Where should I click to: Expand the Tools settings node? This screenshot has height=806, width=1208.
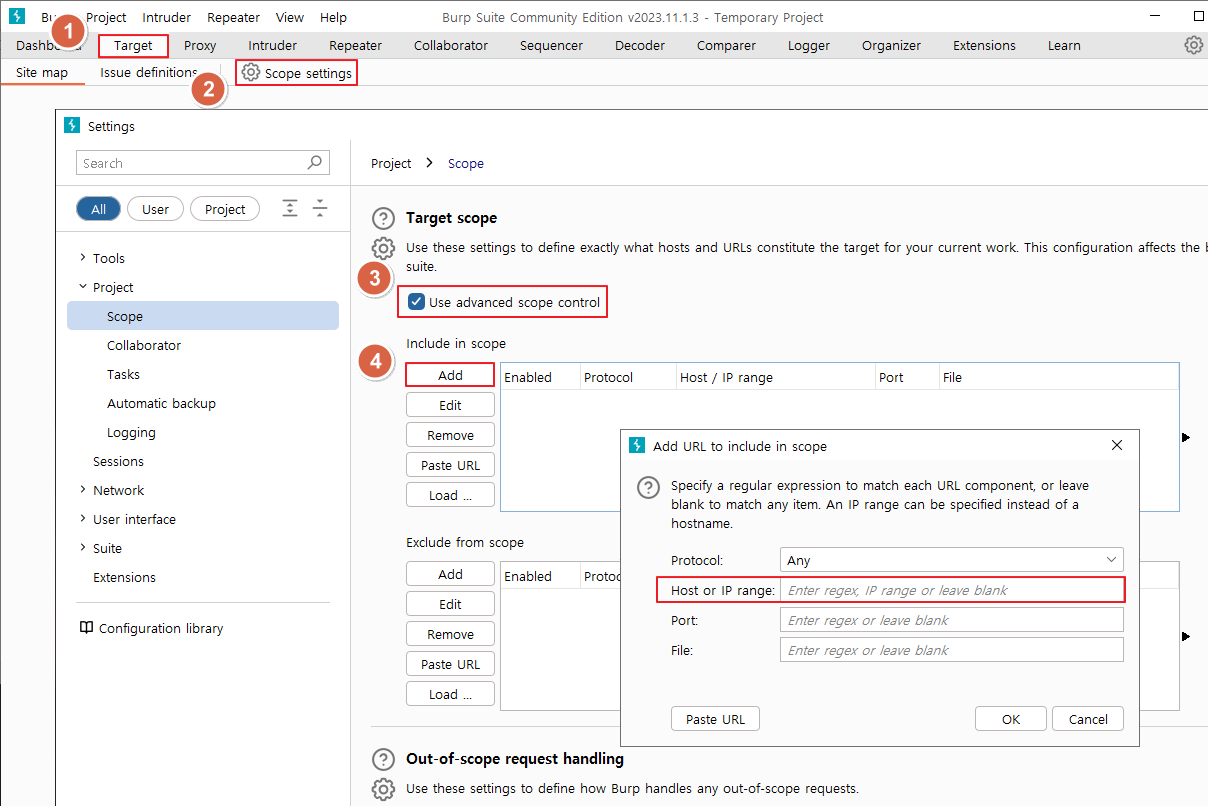82,258
